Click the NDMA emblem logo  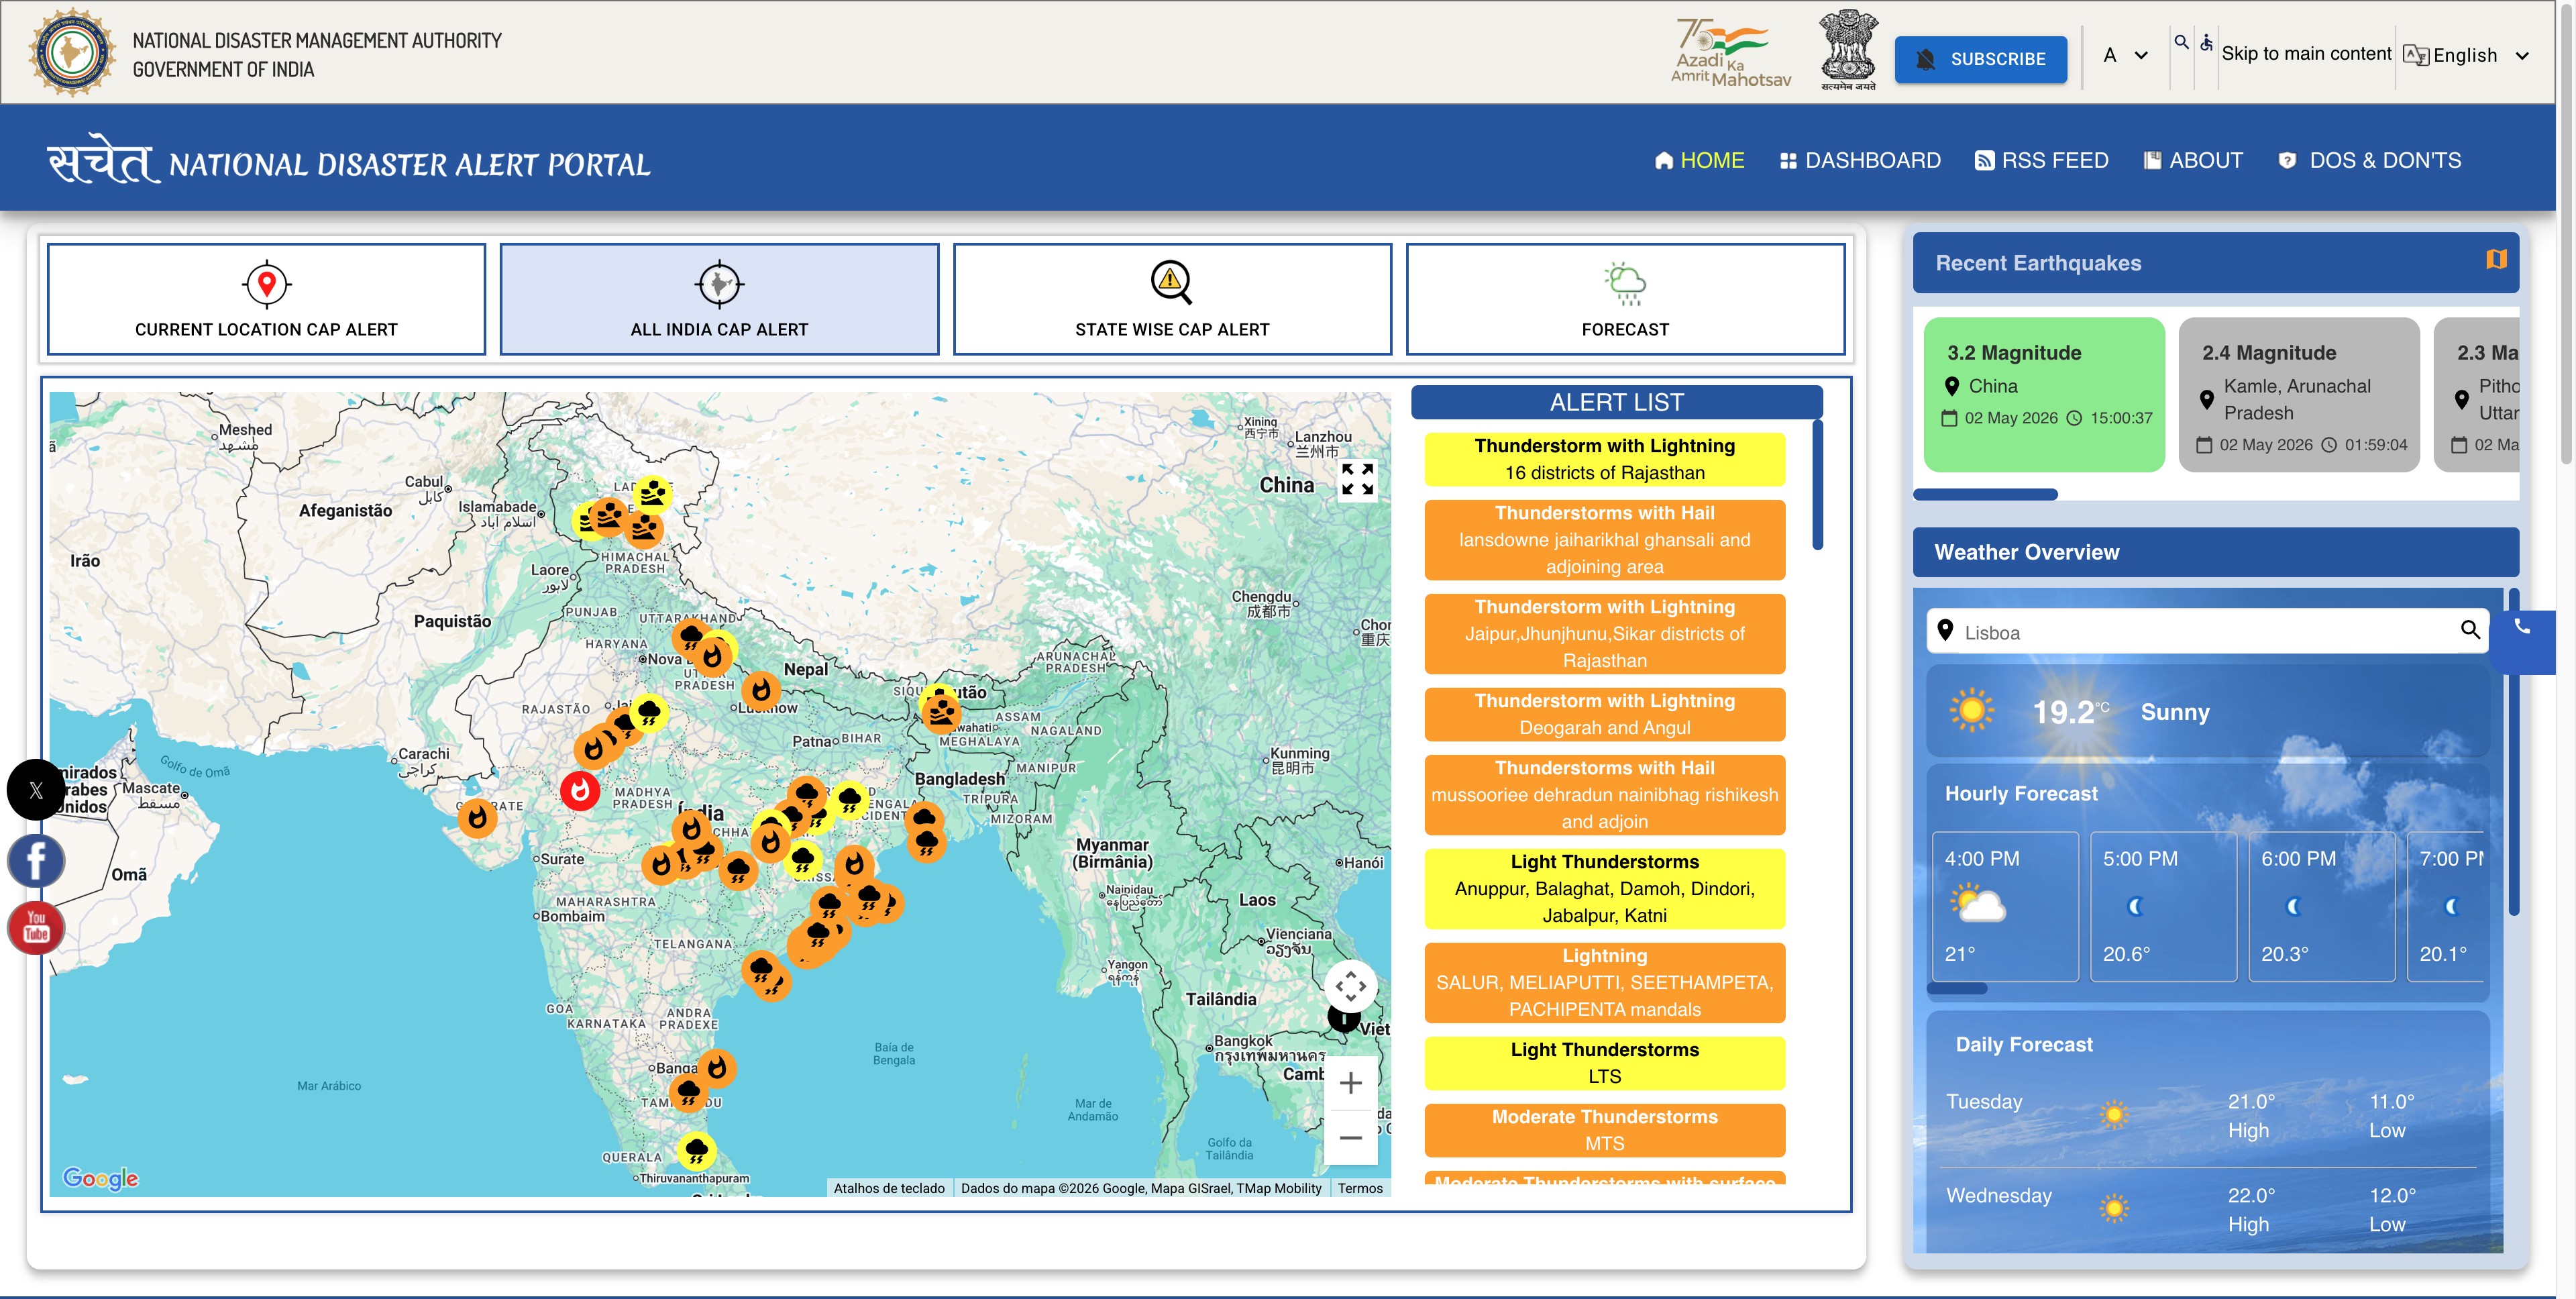pyautogui.click(x=72, y=52)
